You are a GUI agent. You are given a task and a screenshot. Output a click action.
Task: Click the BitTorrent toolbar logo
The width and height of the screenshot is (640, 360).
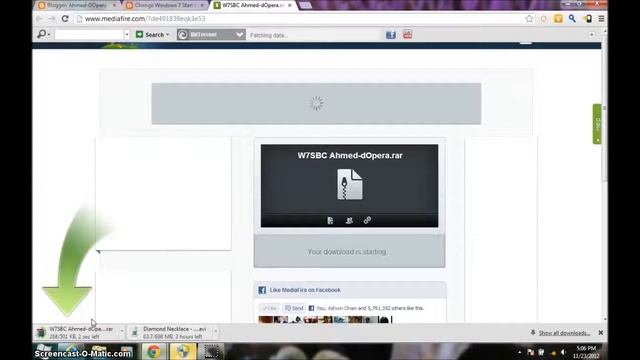pos(183,35)
